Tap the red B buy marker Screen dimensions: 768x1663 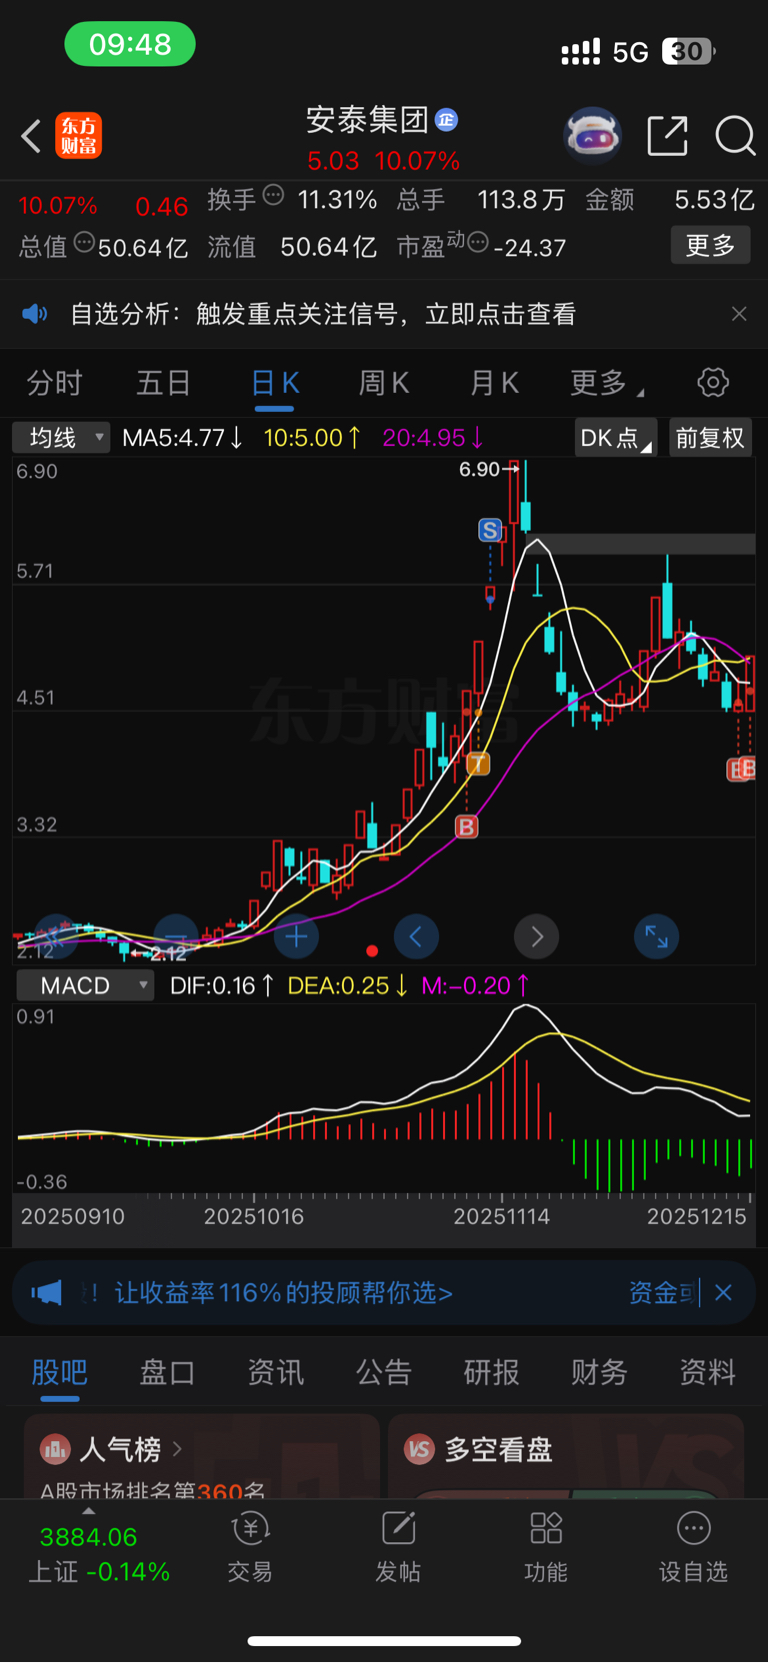466,827
